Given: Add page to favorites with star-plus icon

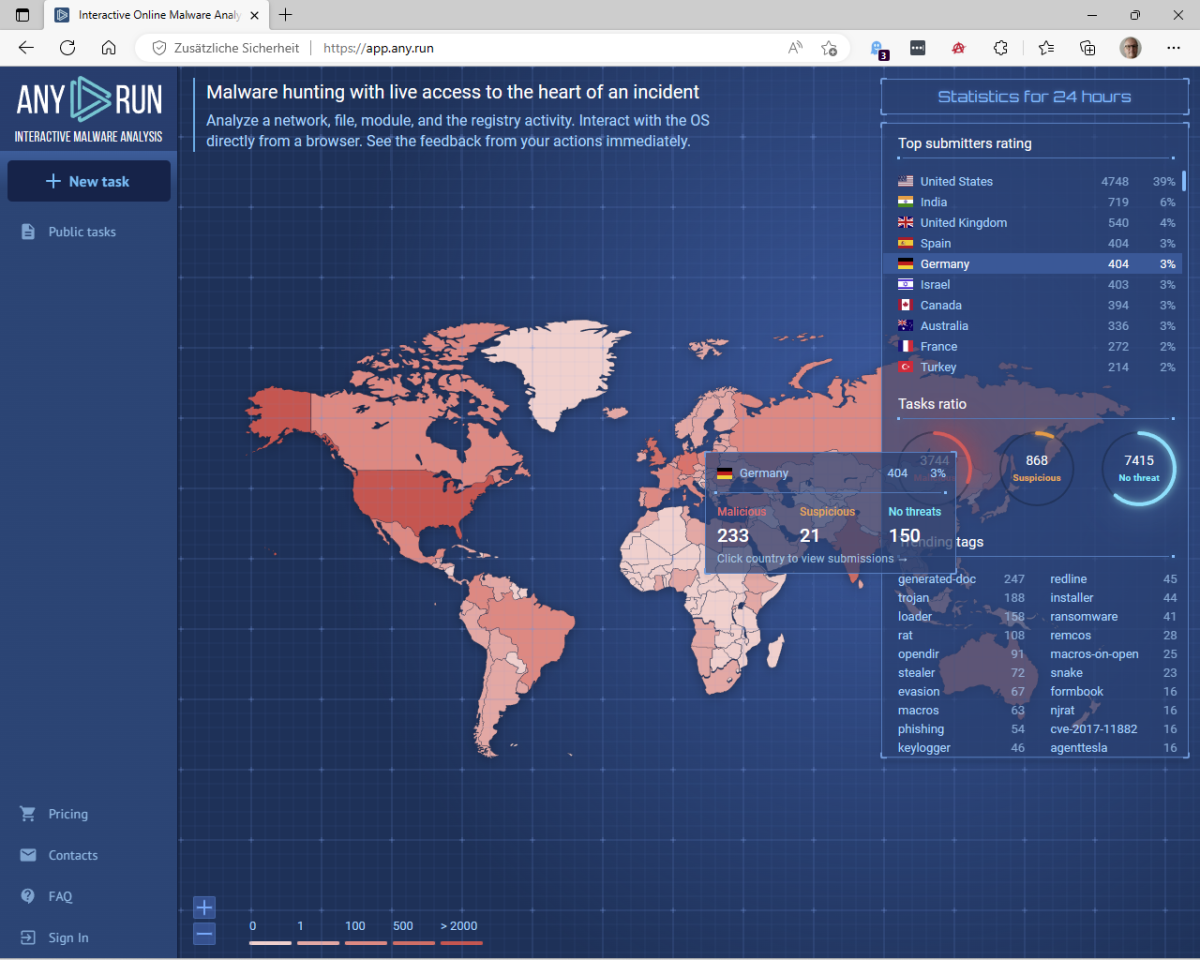Looking at the screenshot, I should tap(829, 48).
